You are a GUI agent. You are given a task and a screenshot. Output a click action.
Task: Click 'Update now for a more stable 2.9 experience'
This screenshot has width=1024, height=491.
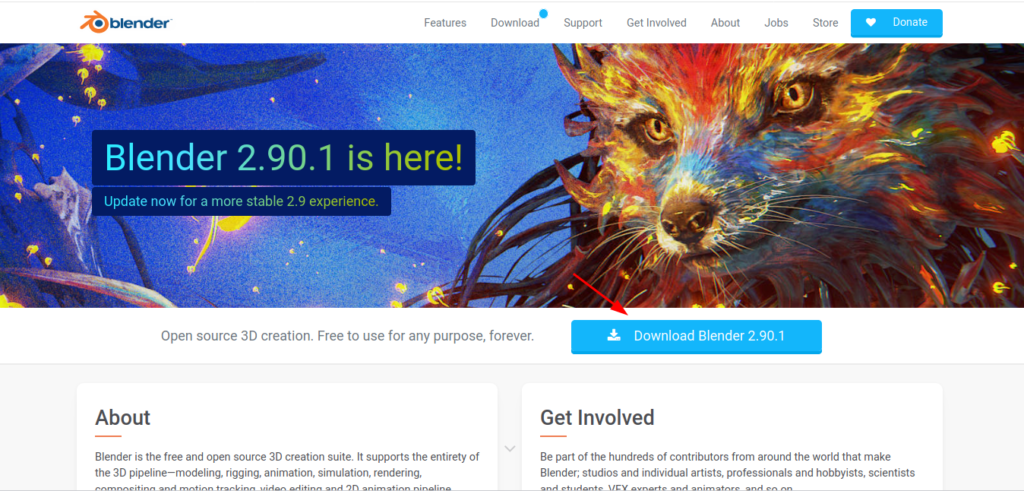[241, 201]
